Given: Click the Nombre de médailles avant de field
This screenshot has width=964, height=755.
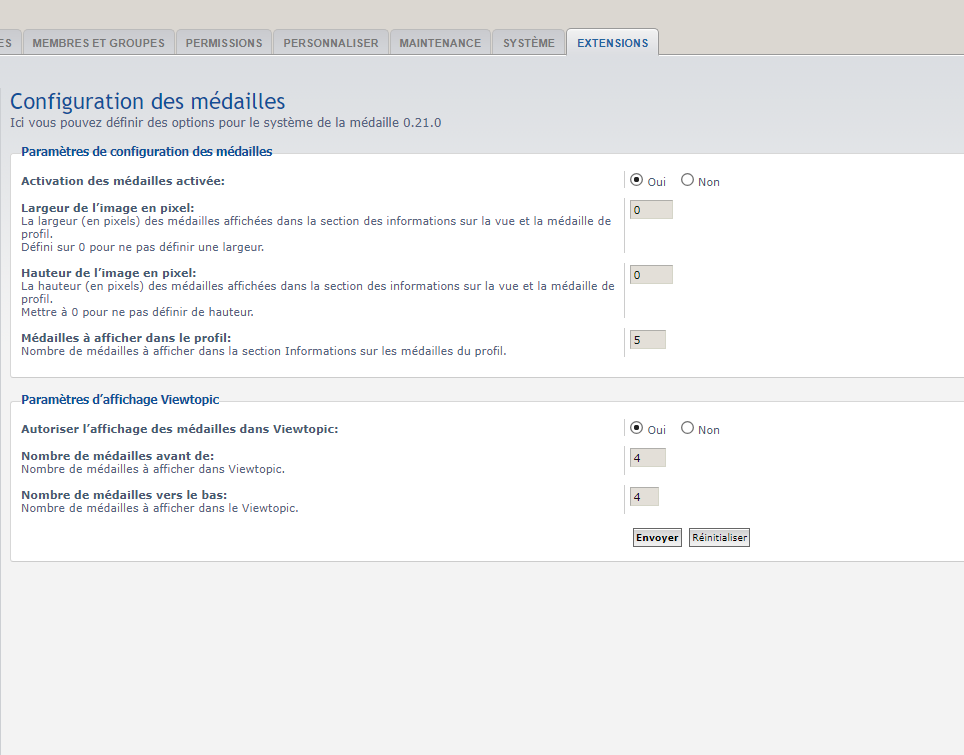Looking at the screenshot, I should pos(647,458).
